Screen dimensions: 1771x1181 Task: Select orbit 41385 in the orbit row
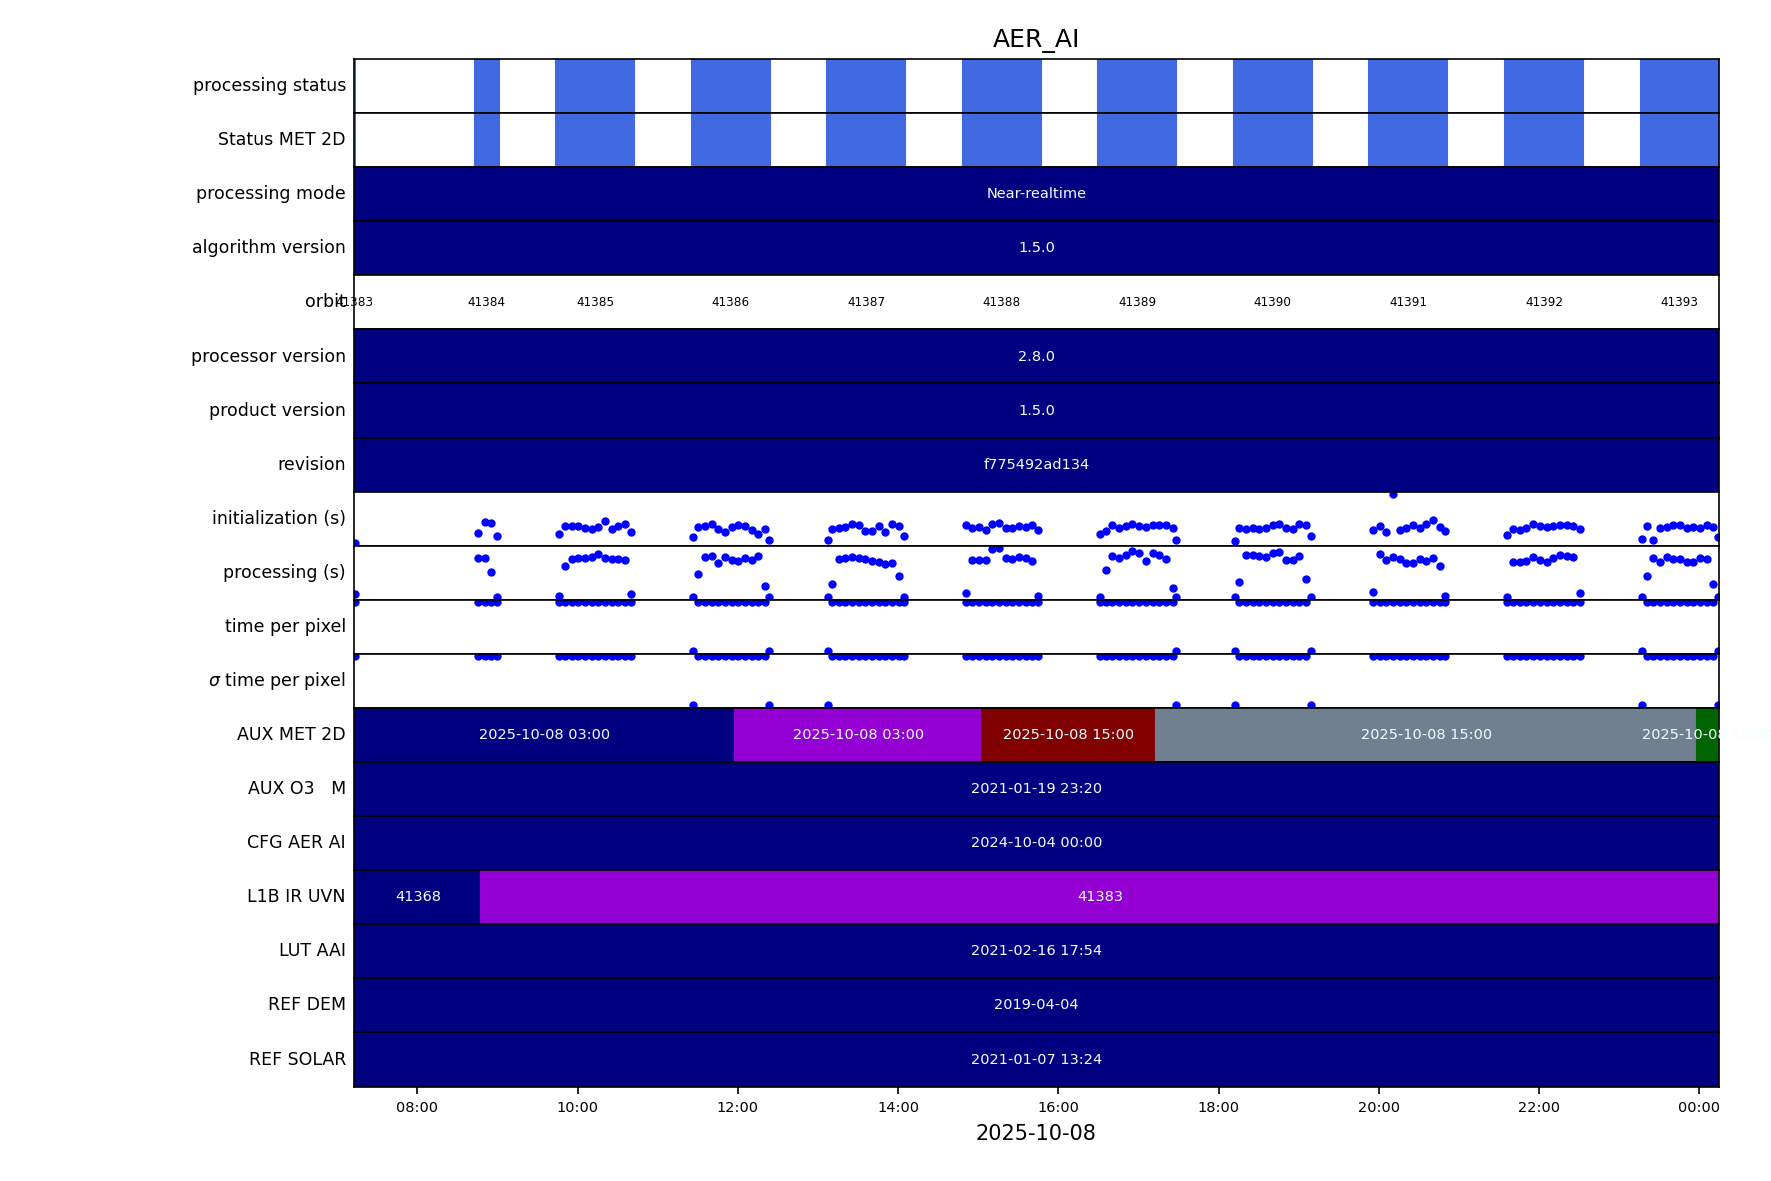tap(595, 302)
